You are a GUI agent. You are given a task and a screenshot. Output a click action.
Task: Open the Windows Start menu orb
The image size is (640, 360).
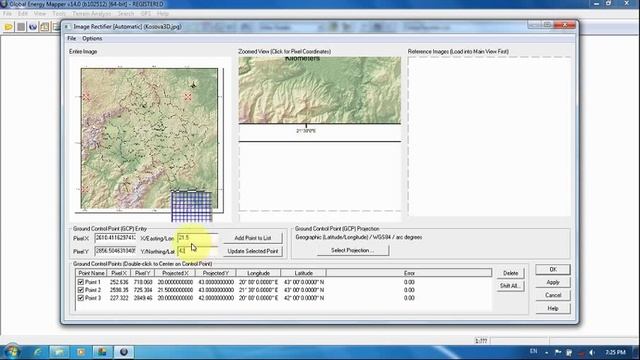[x=12, y=351]
